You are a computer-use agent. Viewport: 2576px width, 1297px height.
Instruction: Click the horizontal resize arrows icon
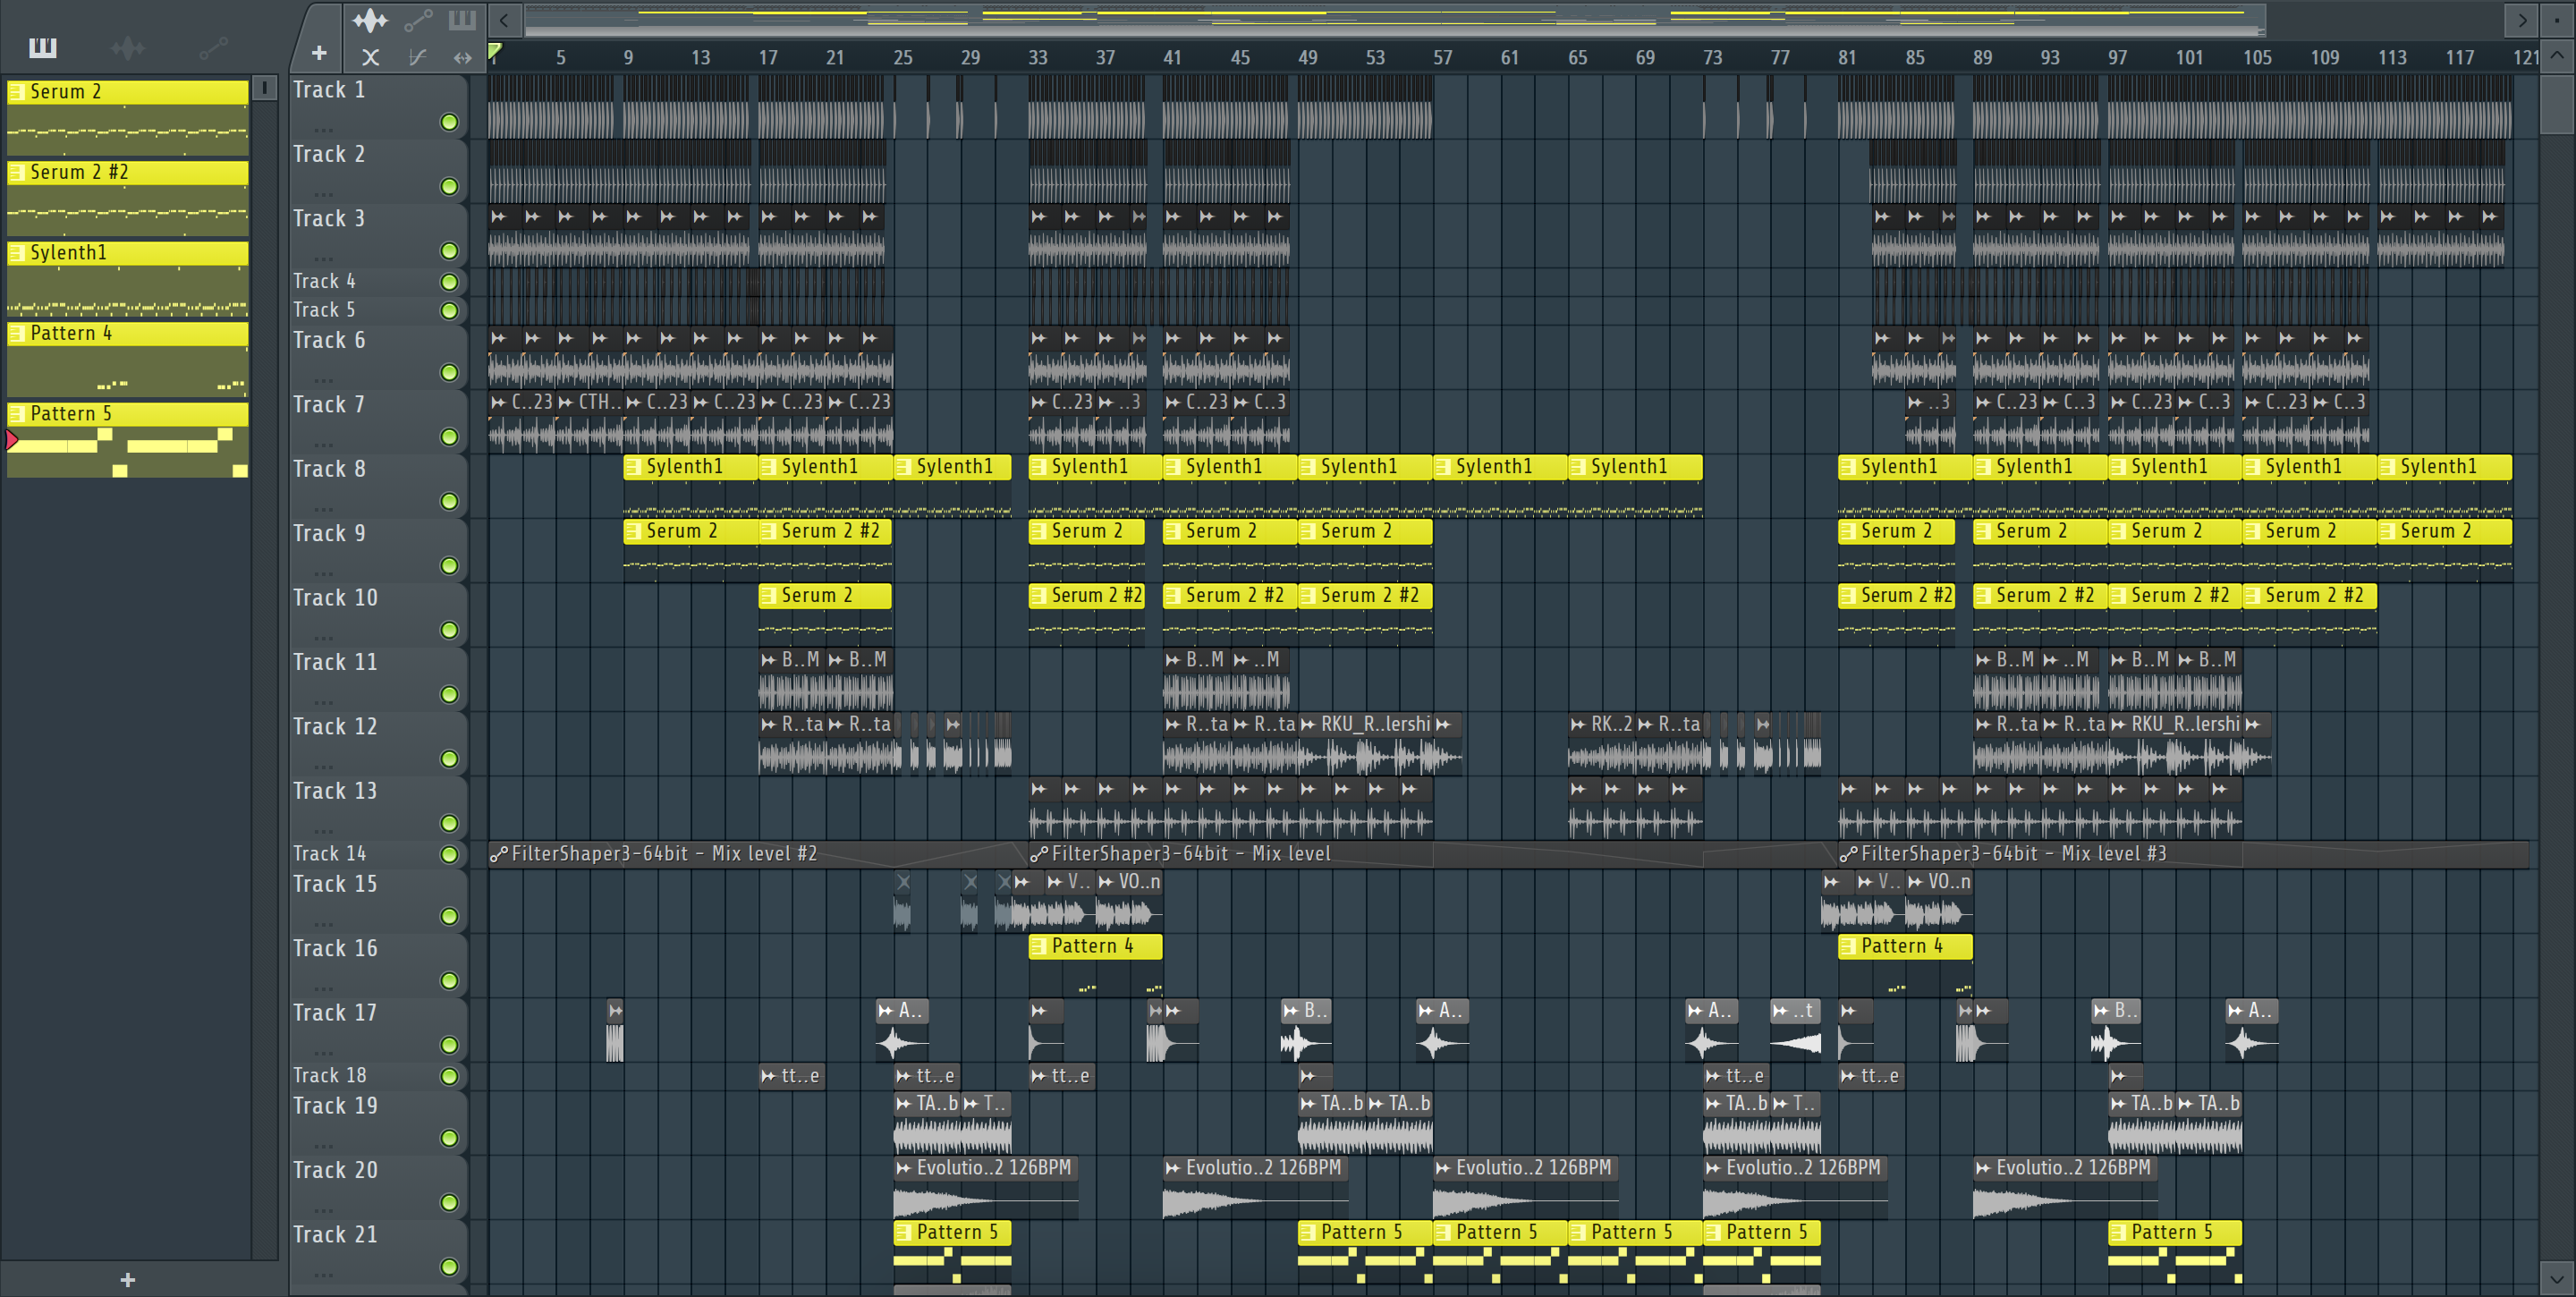[x=462, y=57]
